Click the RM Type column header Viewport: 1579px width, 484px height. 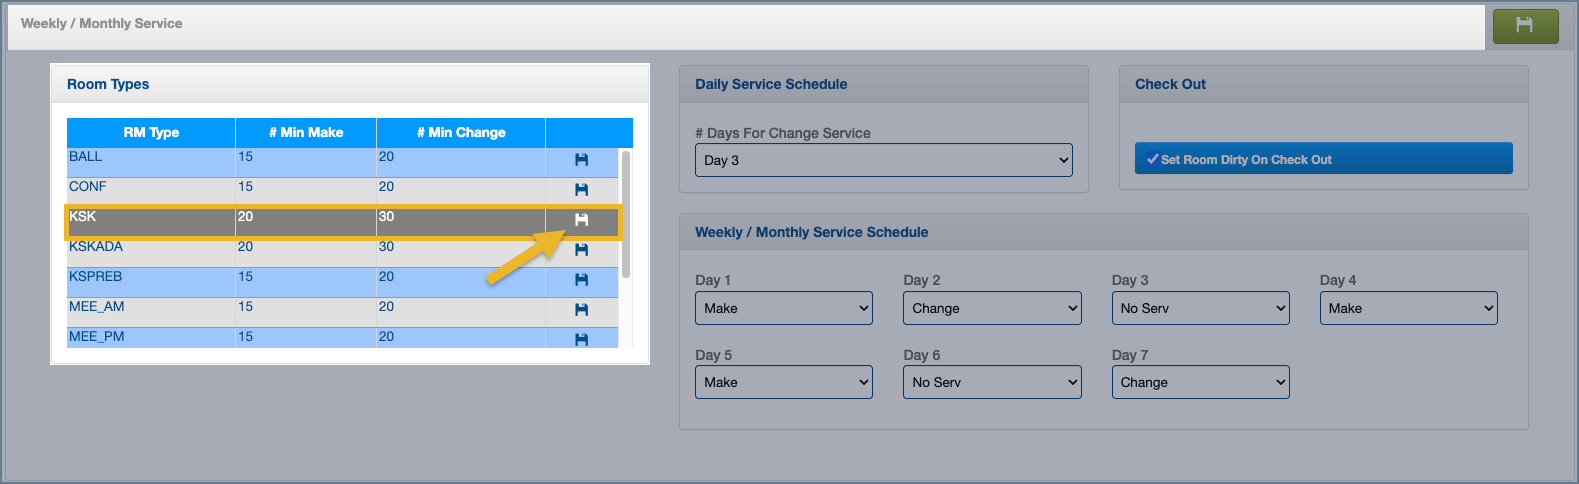(151, 132)
